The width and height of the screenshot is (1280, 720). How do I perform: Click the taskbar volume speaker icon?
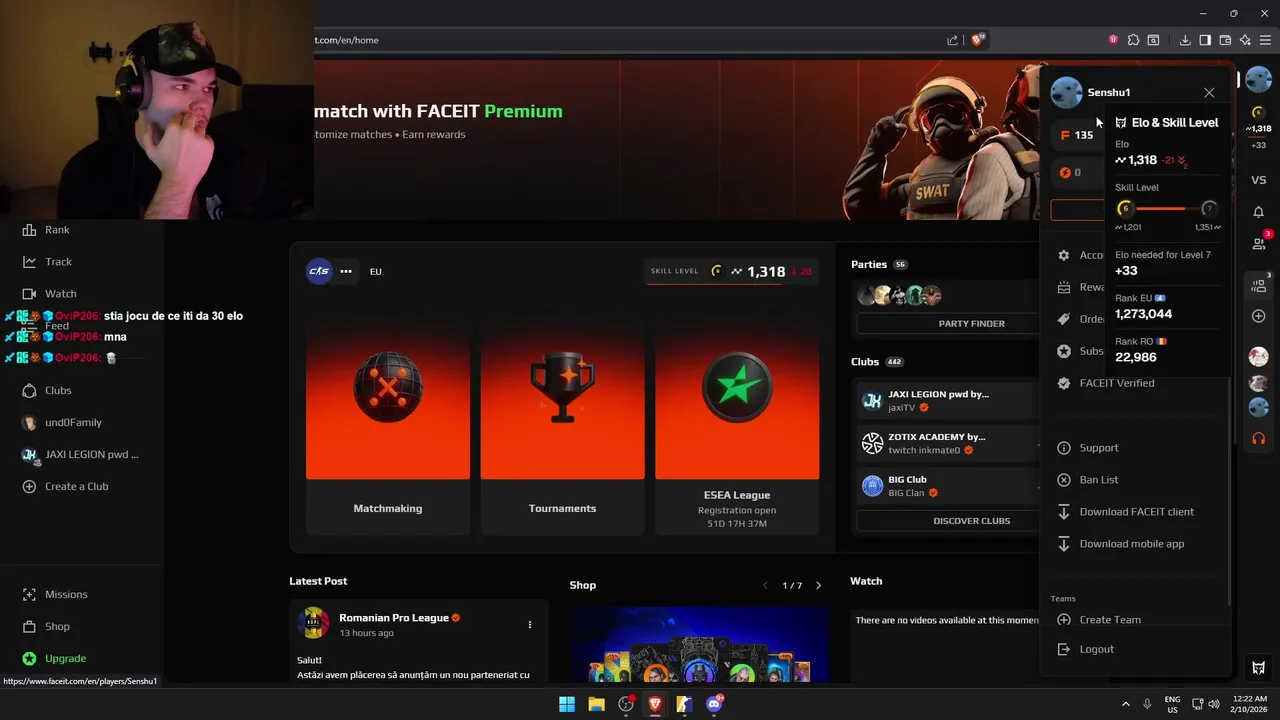click(1213, 704)
